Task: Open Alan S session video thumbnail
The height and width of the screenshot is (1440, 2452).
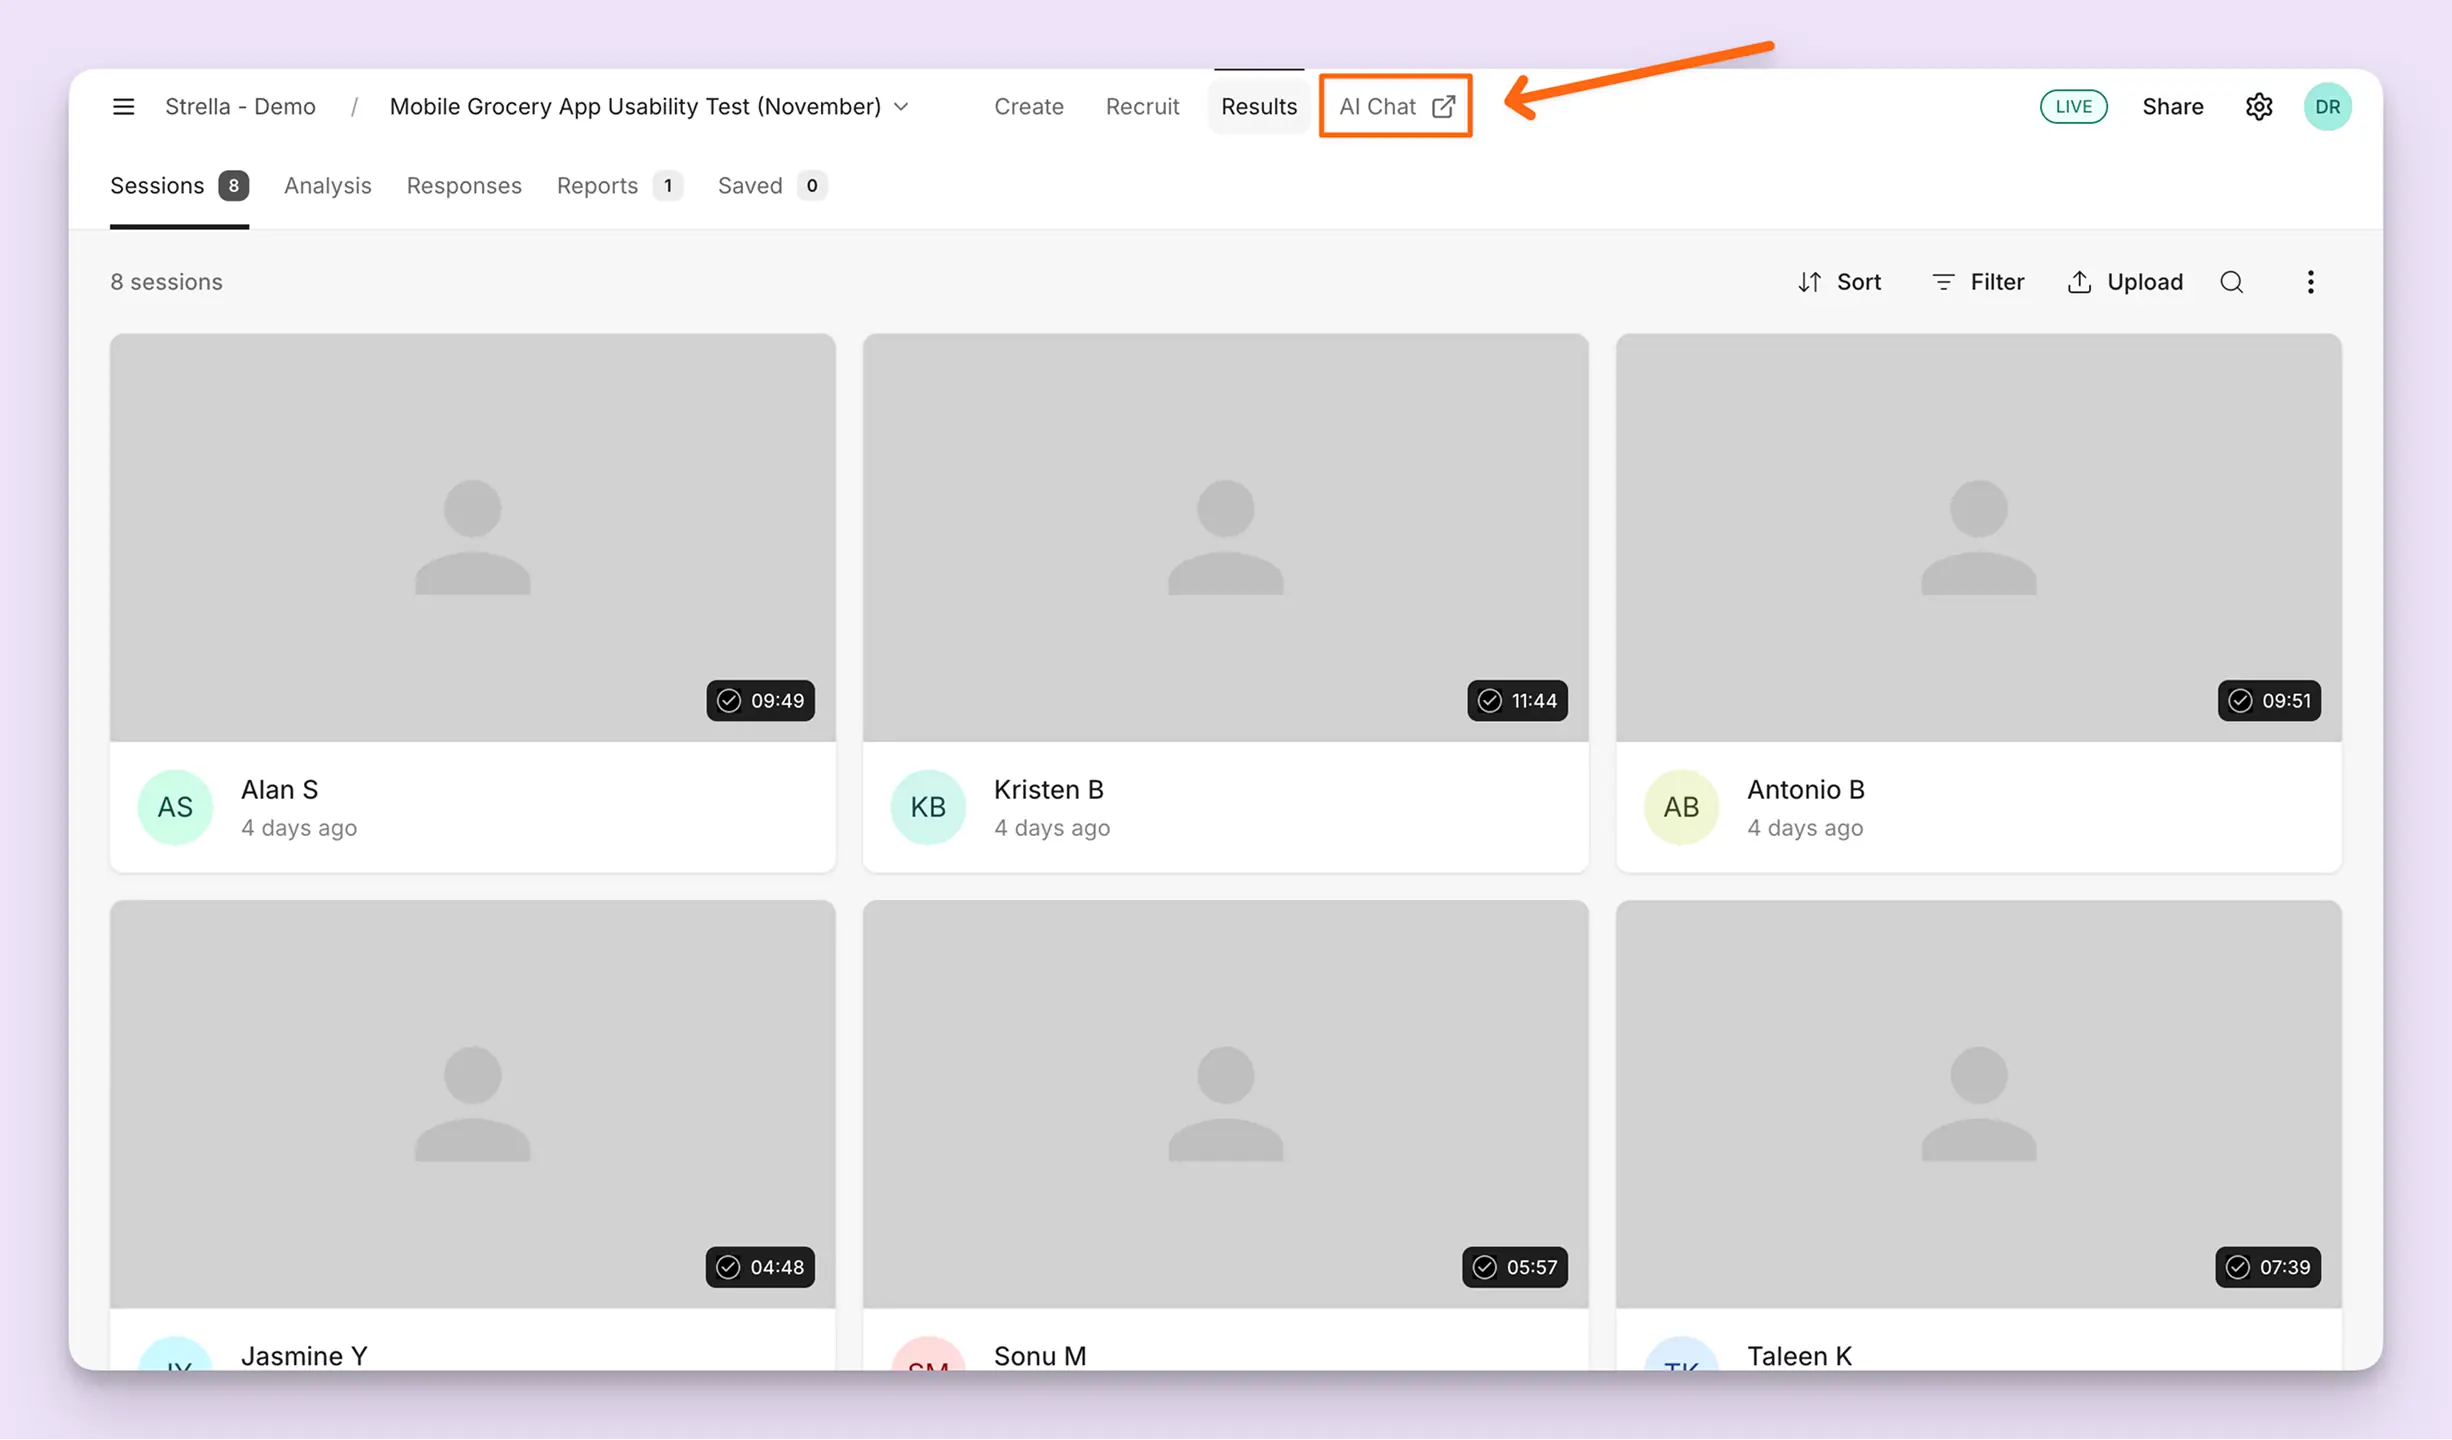Action: pyautogui.click(x=472, y=538)
